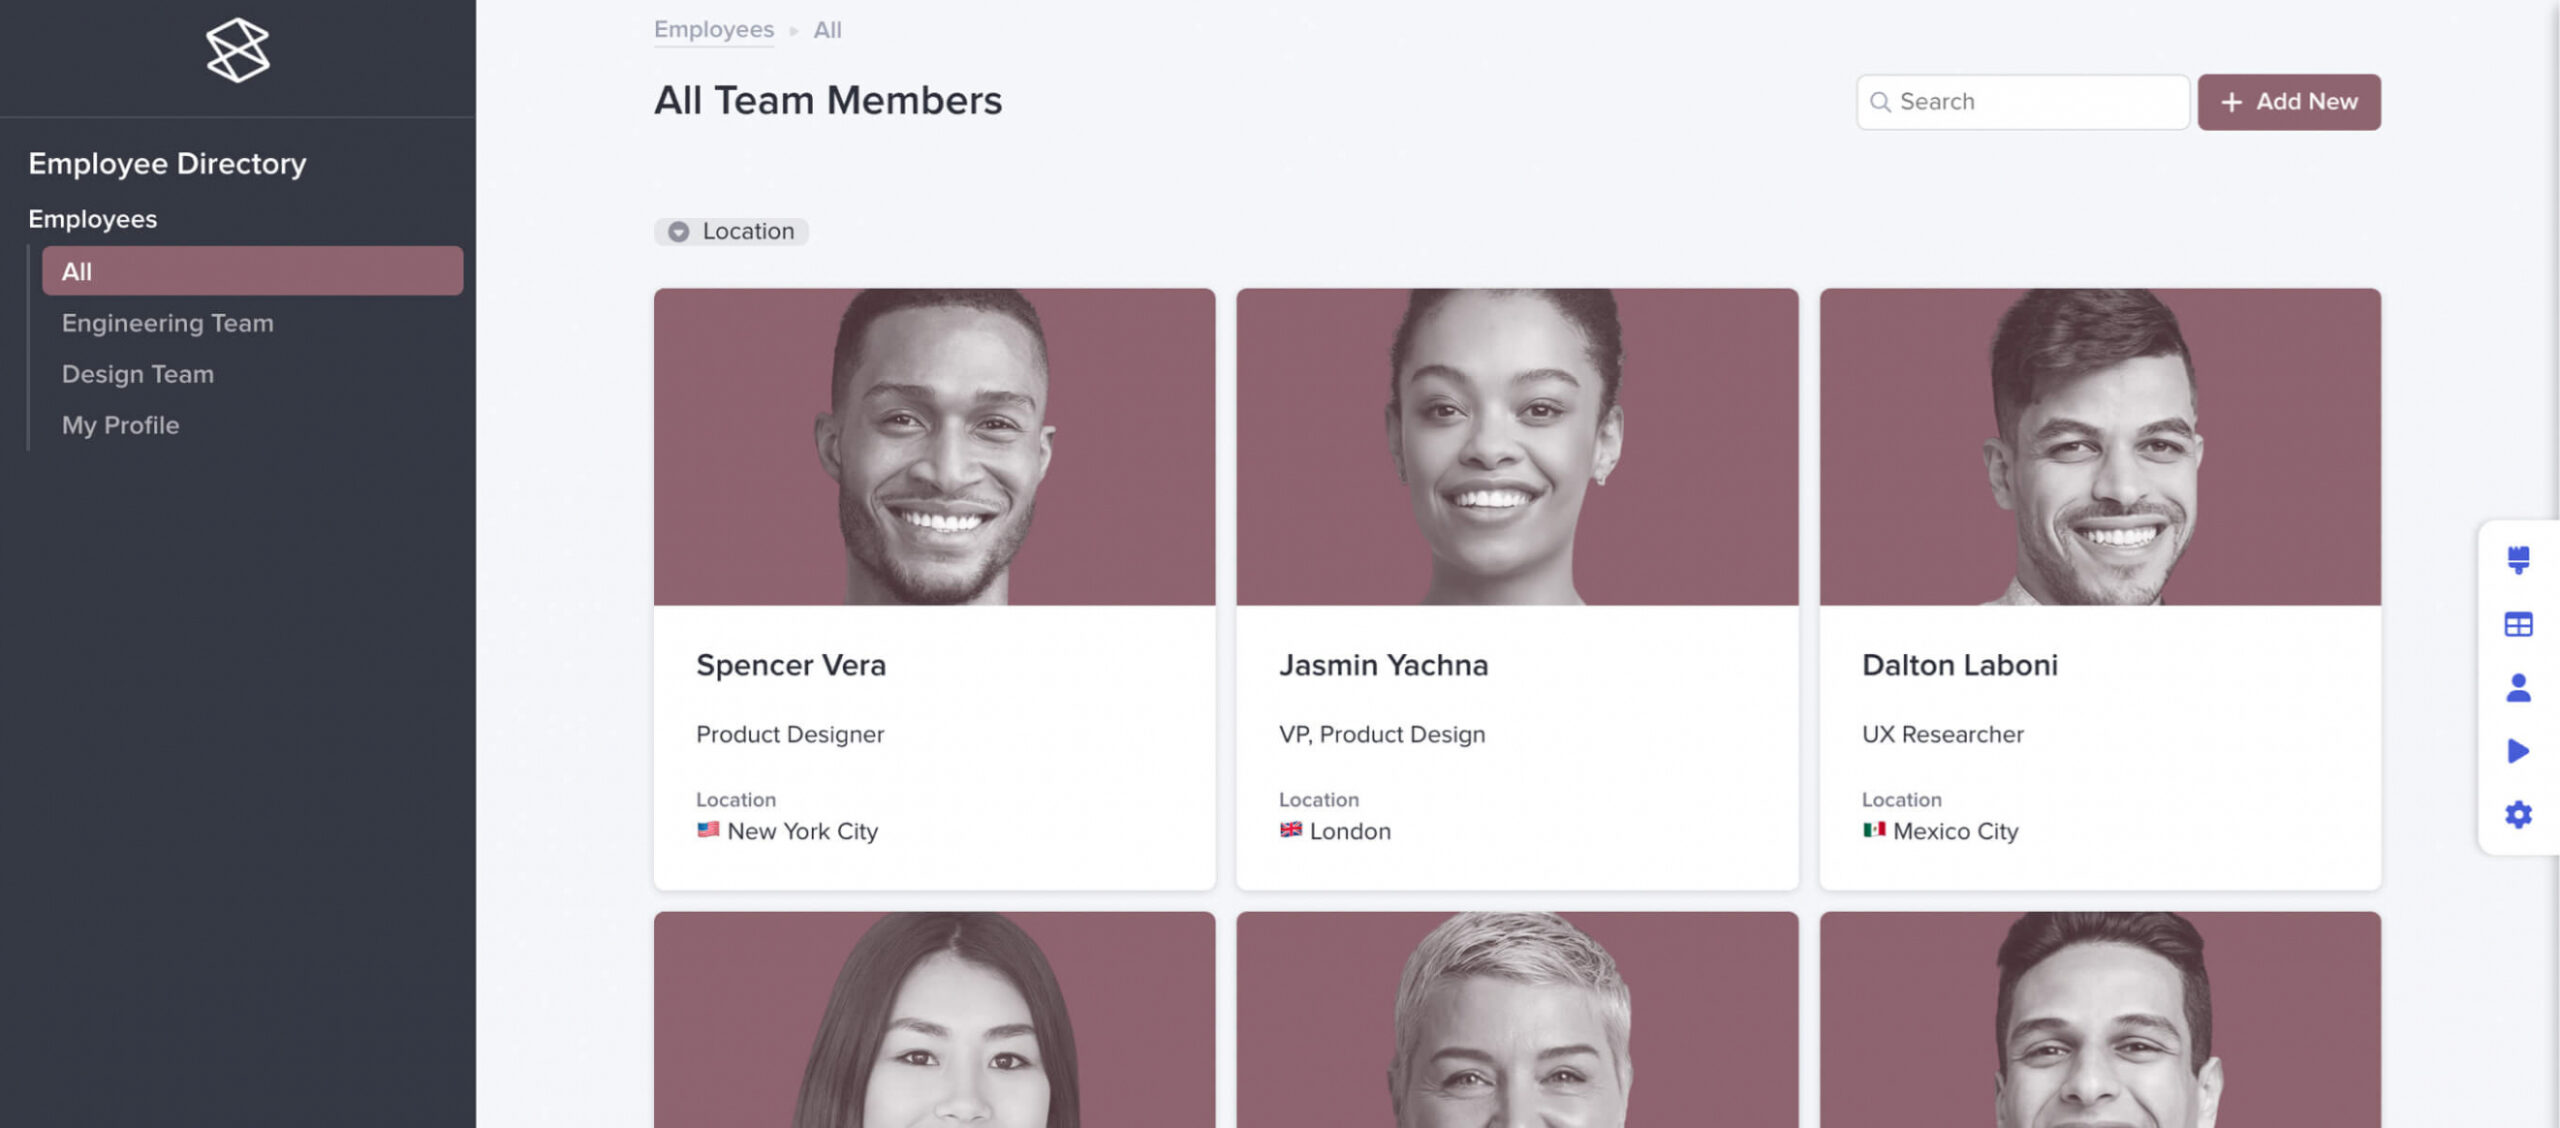Image resolution: width=2560 pixels, height=1128 pixels.
Task: Click the app logo in the sidebar
Action: click(237, 50)
